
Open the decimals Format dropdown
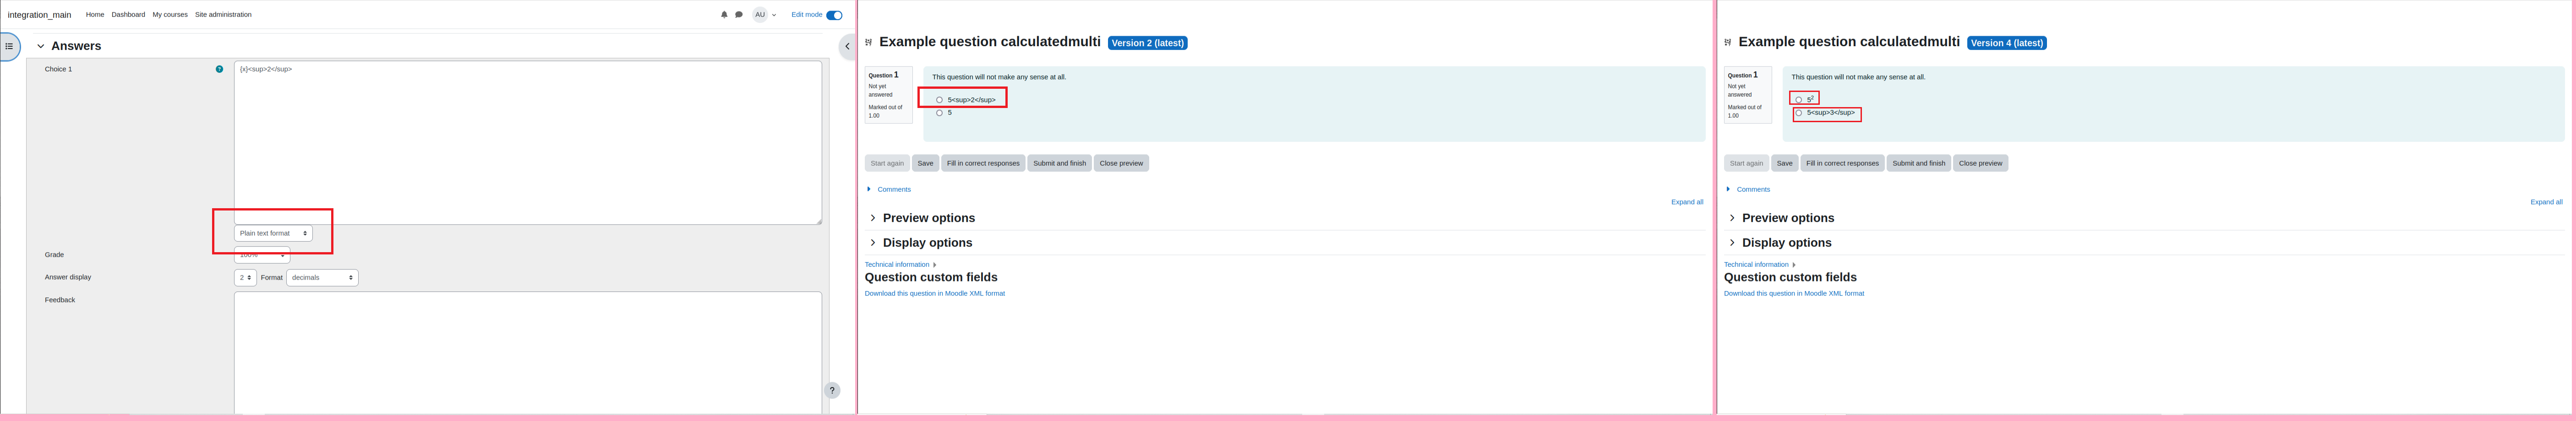pos(322,278)
